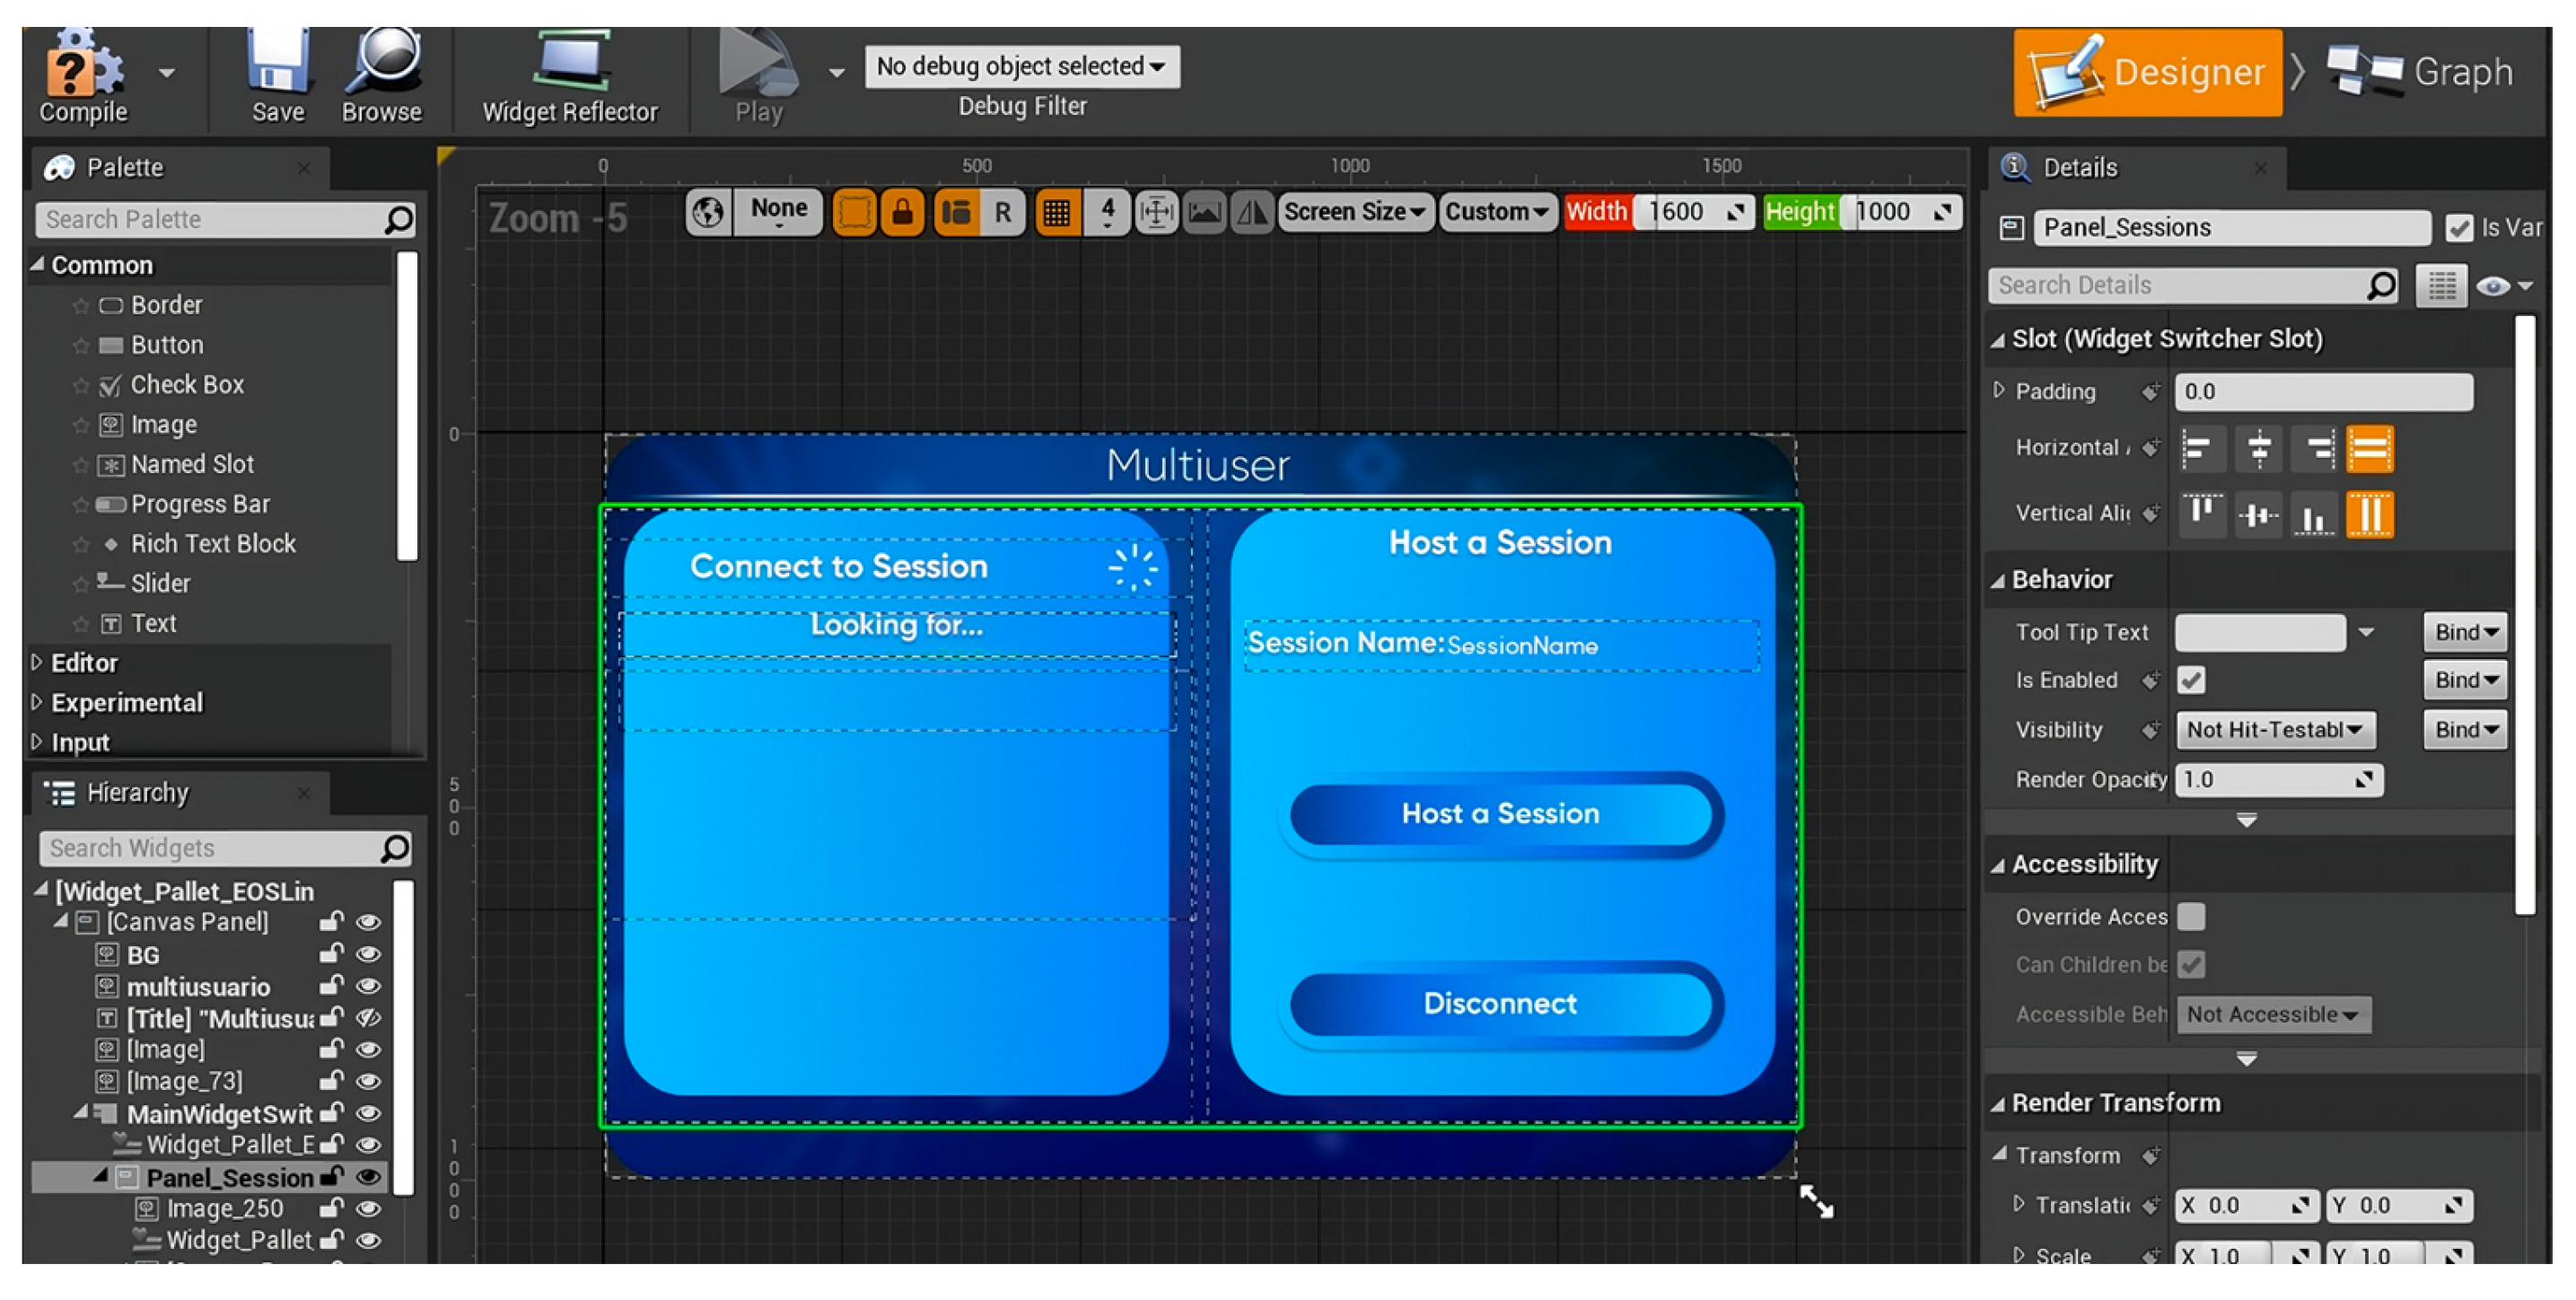Select the fill horizontally alignment icon

(x=2369, y=449)
